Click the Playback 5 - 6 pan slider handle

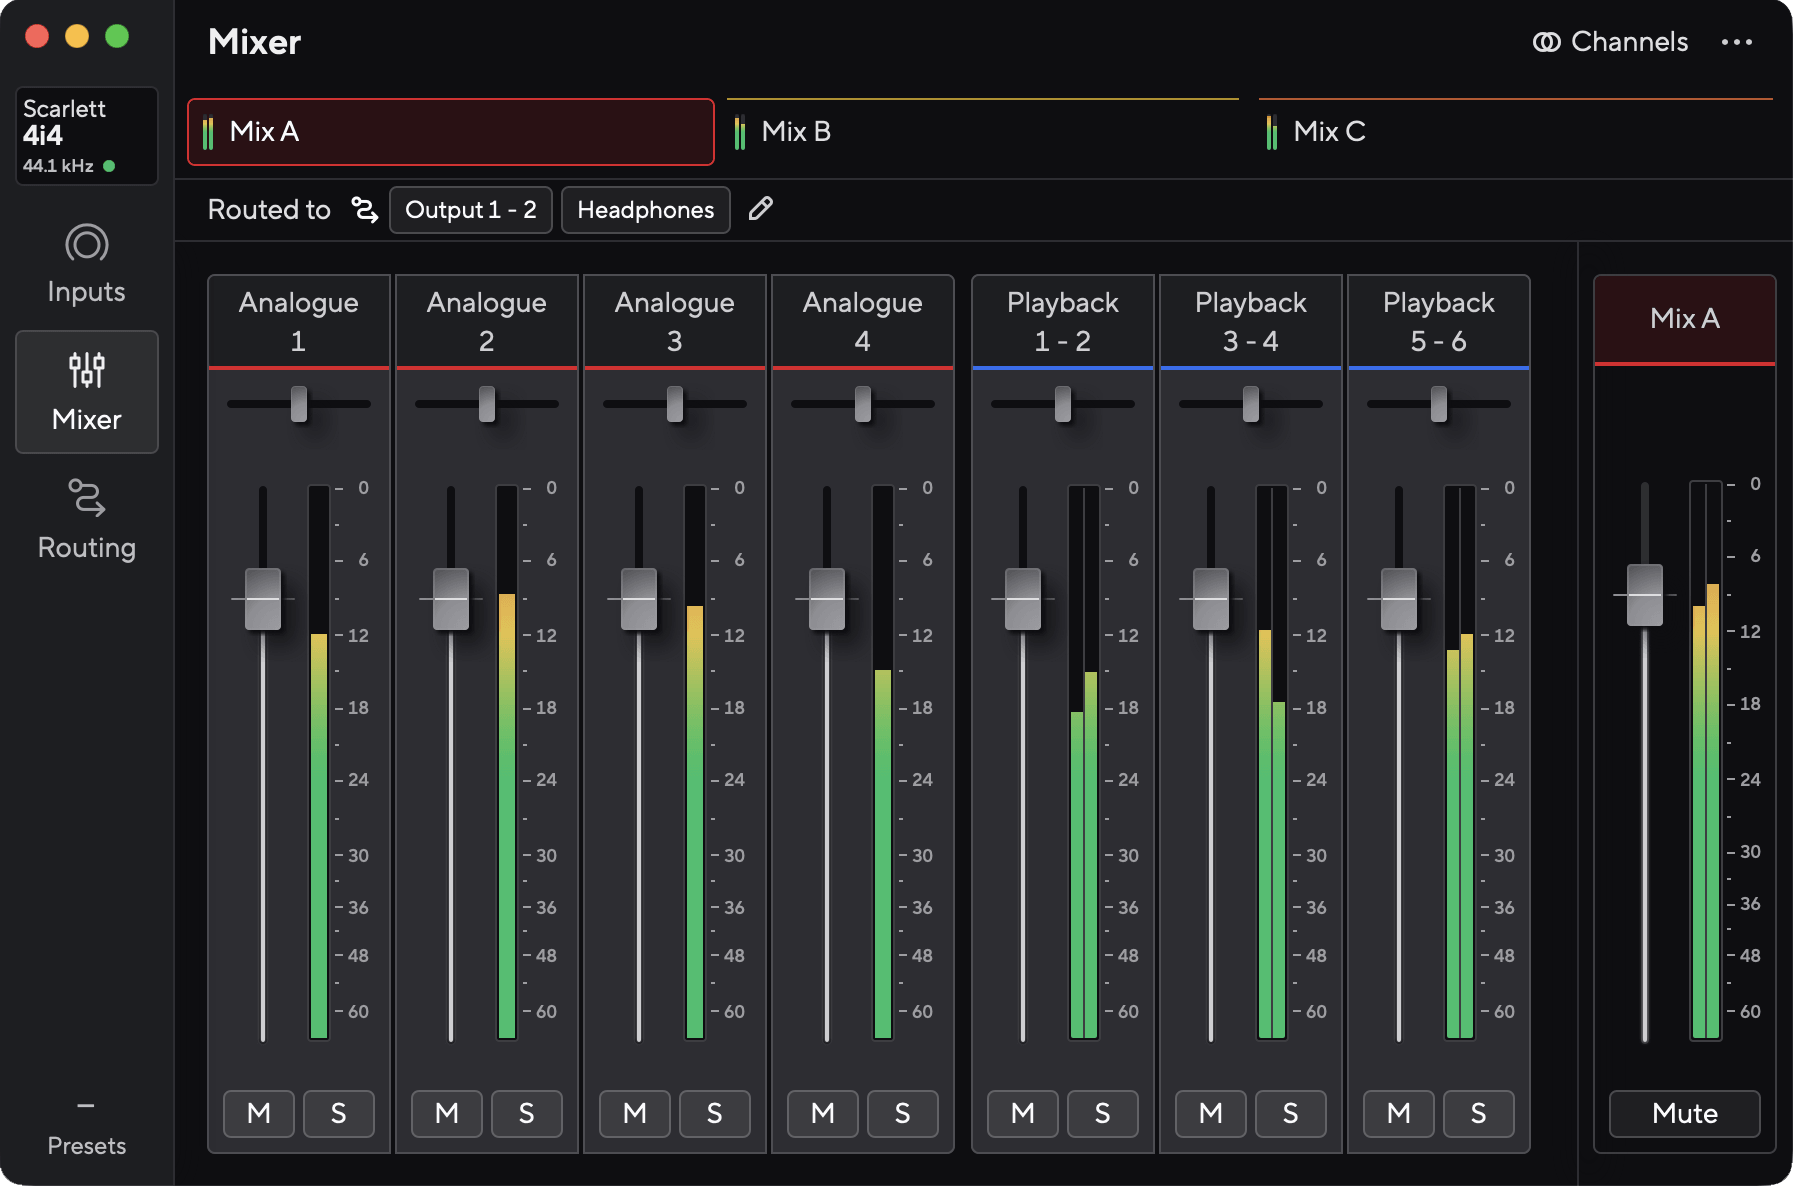[x=1439, y=404]
